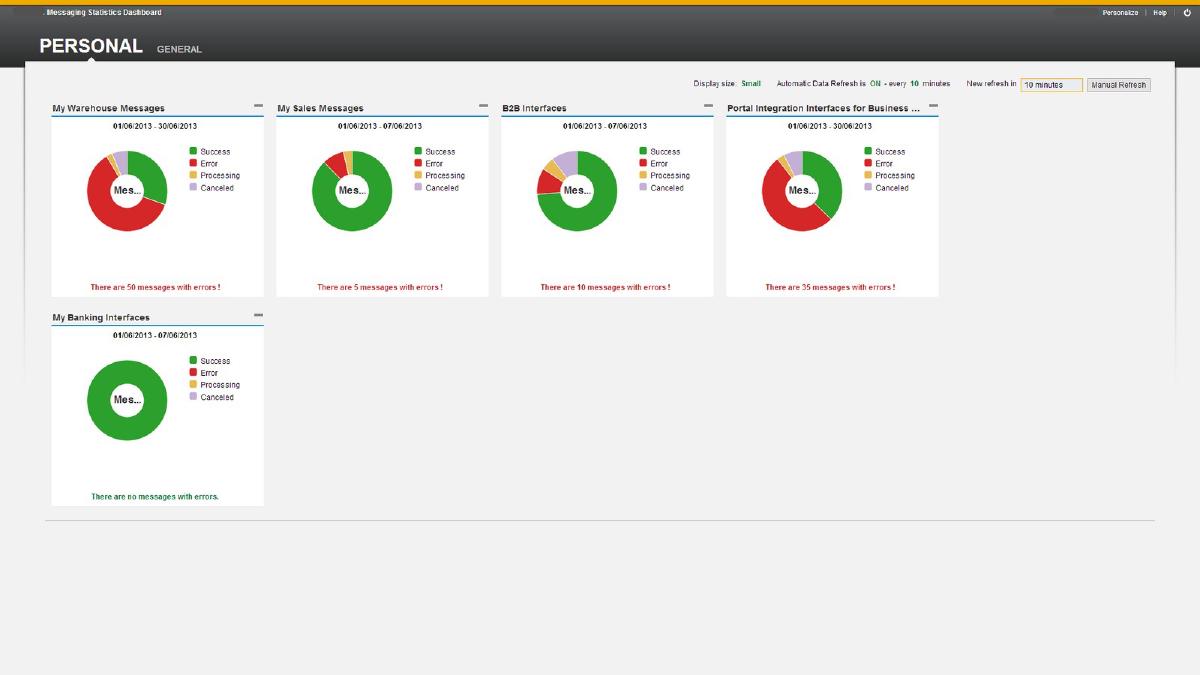Screen dimensions: 1200x675
Task: Click the power logout icon
Action: click(1187, 13)
